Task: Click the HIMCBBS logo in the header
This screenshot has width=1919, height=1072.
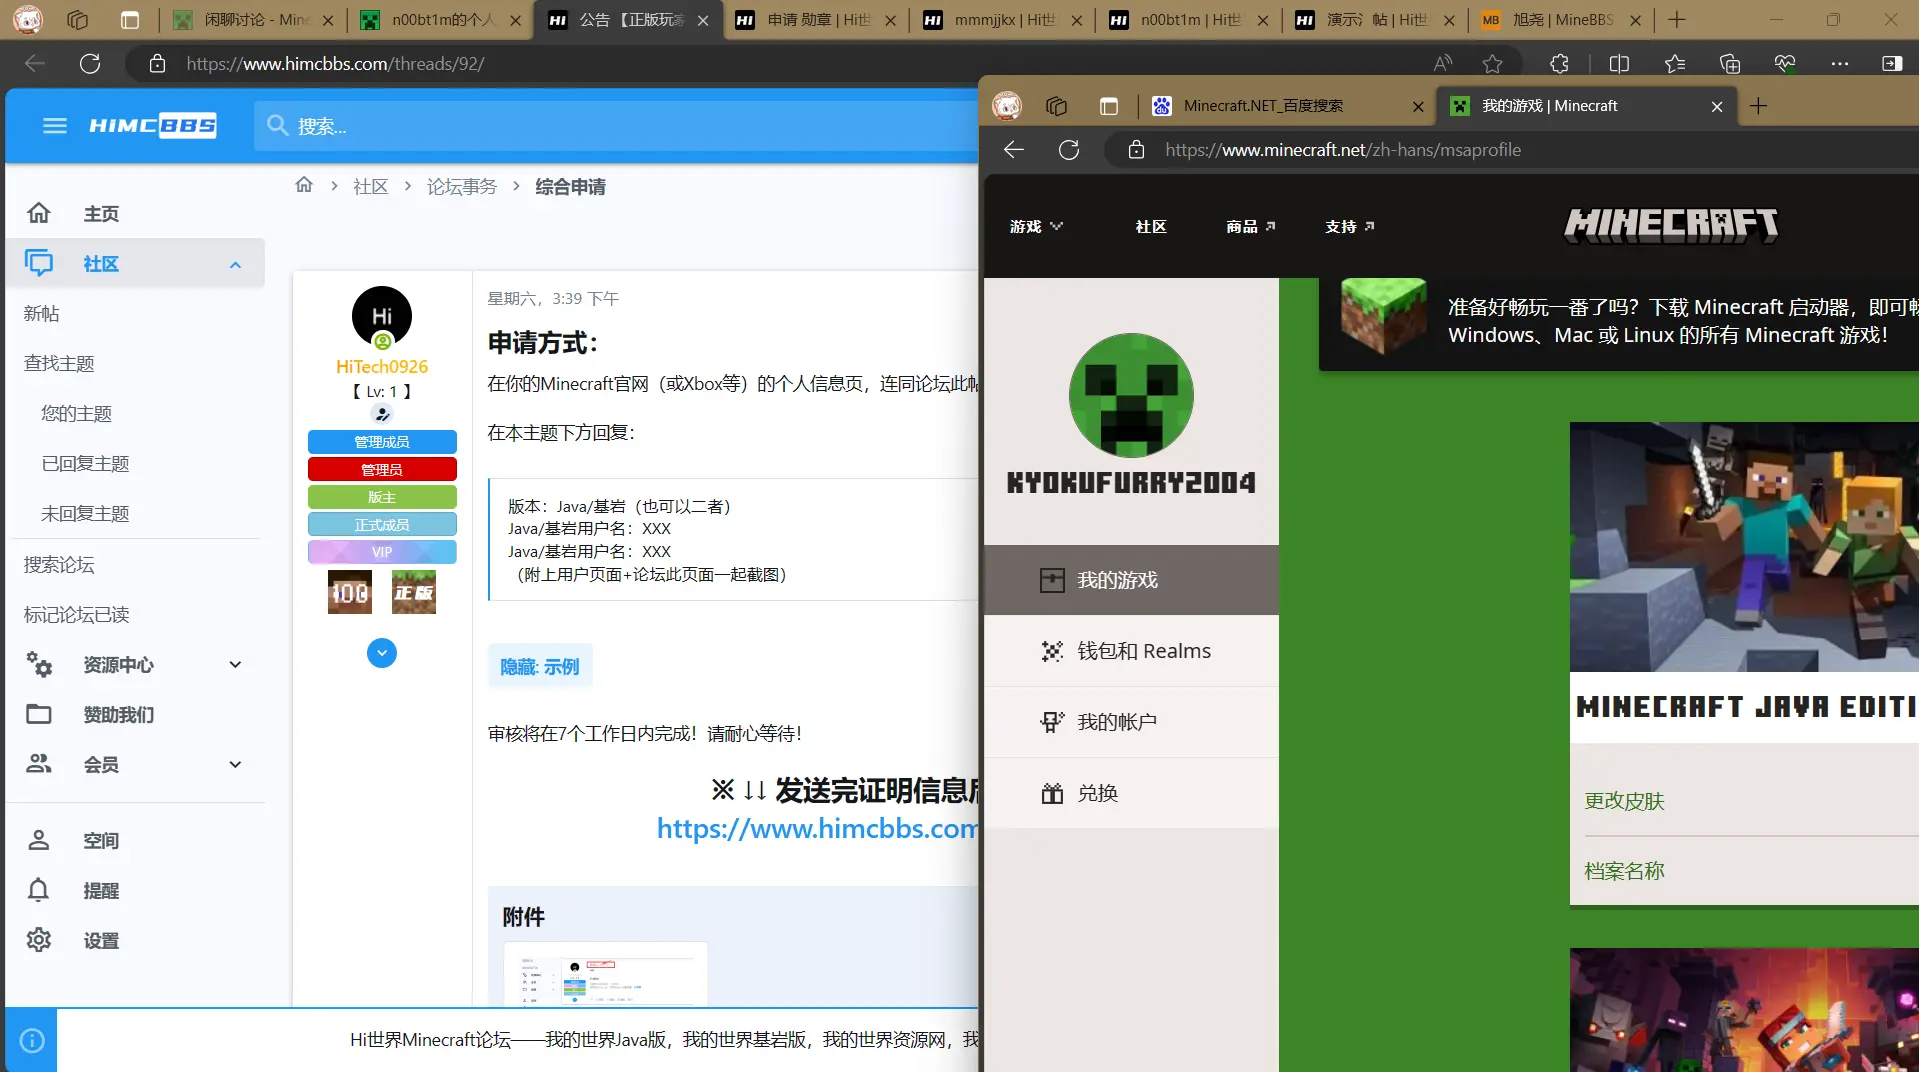Action: tap(153, 125)
